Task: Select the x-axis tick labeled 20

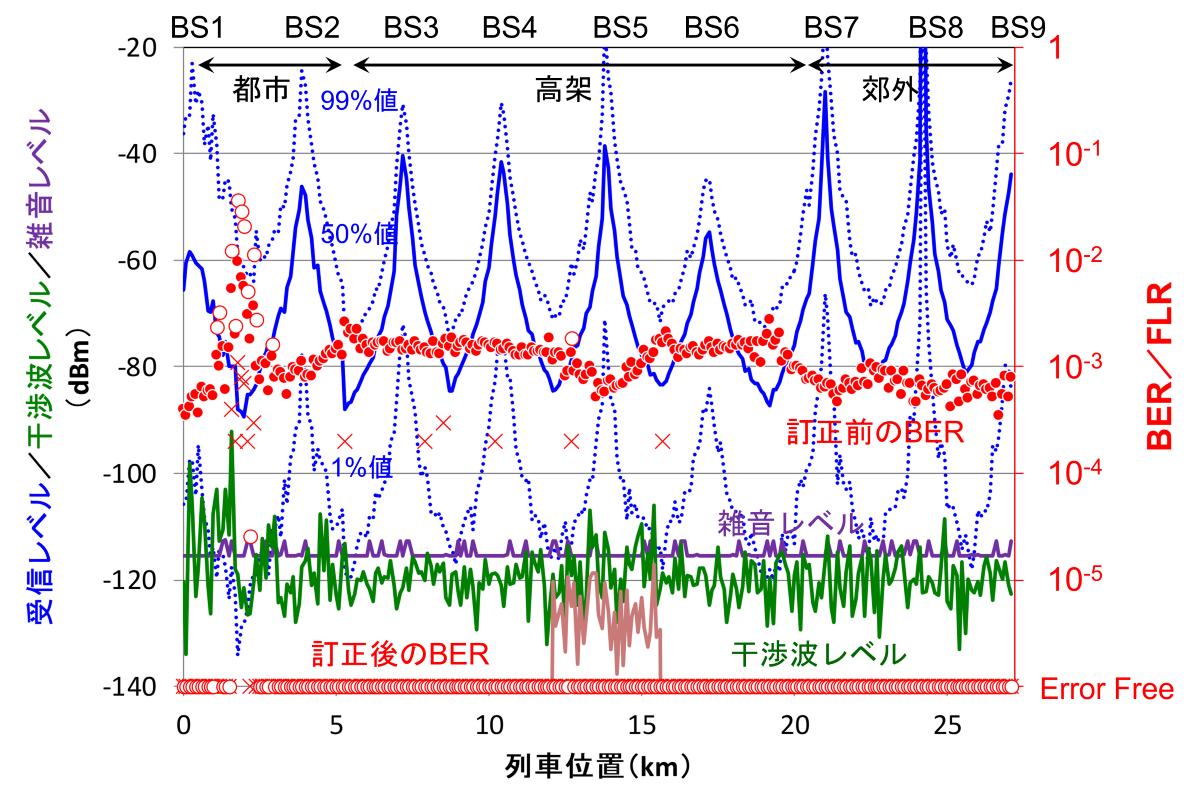Action: pos(795,723)
